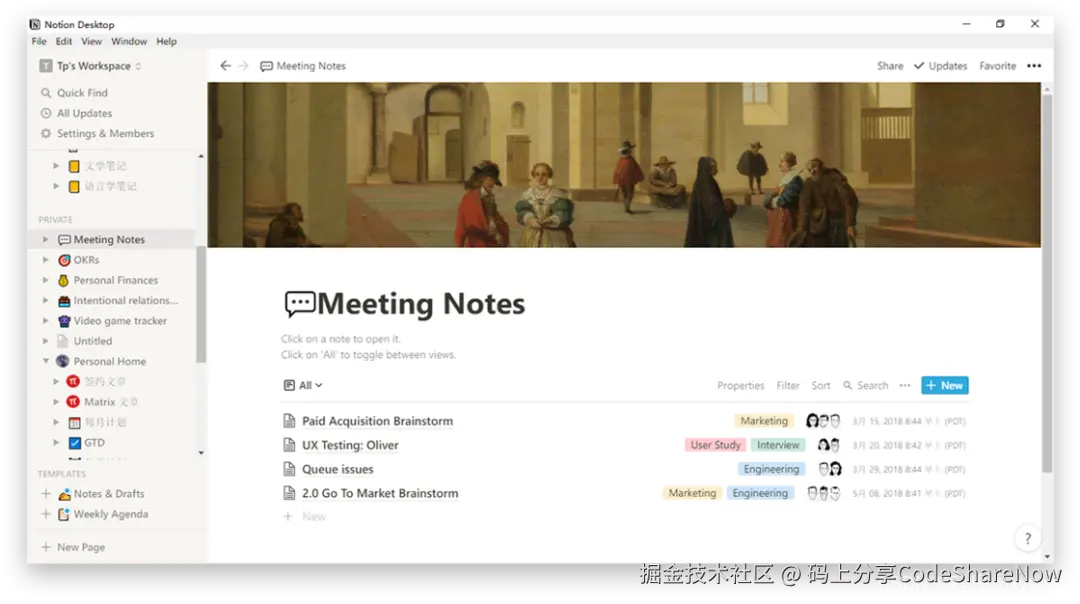Click the main page vertical scrollbar

[x=1047, y=284]
